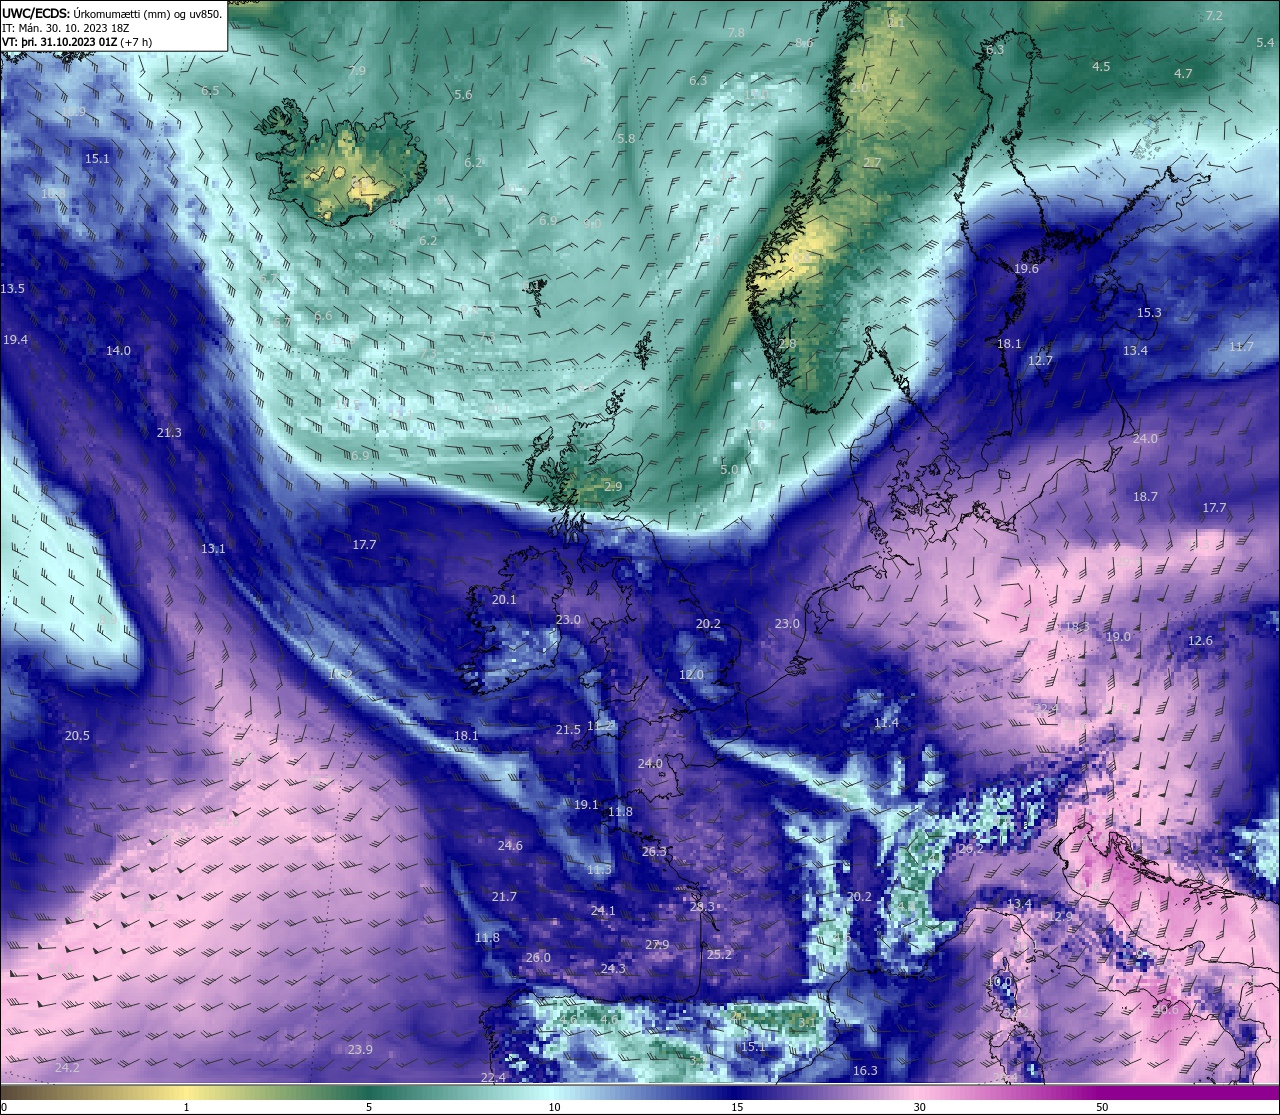Click the legend tick label '30'
The image size is (1280, 1115).
point(919,1107)
